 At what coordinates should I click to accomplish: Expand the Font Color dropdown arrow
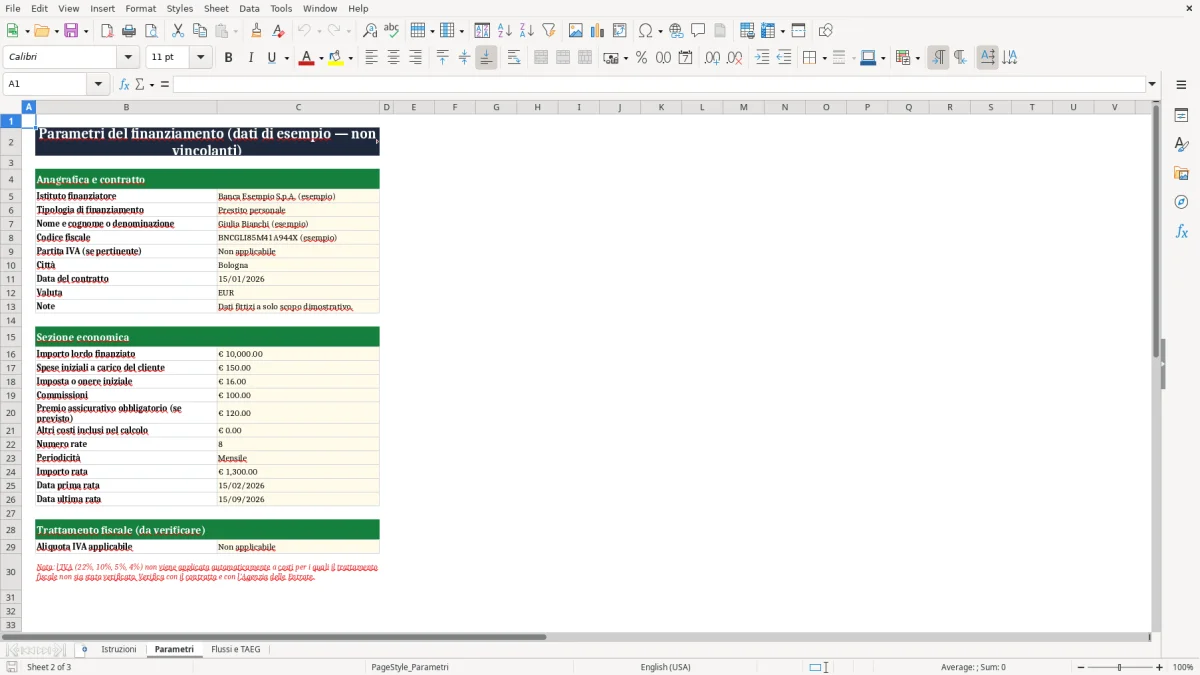pyautogui.click(x=320, y=58)
